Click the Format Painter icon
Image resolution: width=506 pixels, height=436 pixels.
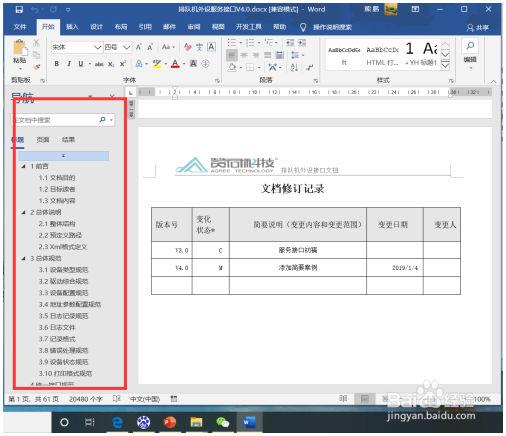click(37, 67)
